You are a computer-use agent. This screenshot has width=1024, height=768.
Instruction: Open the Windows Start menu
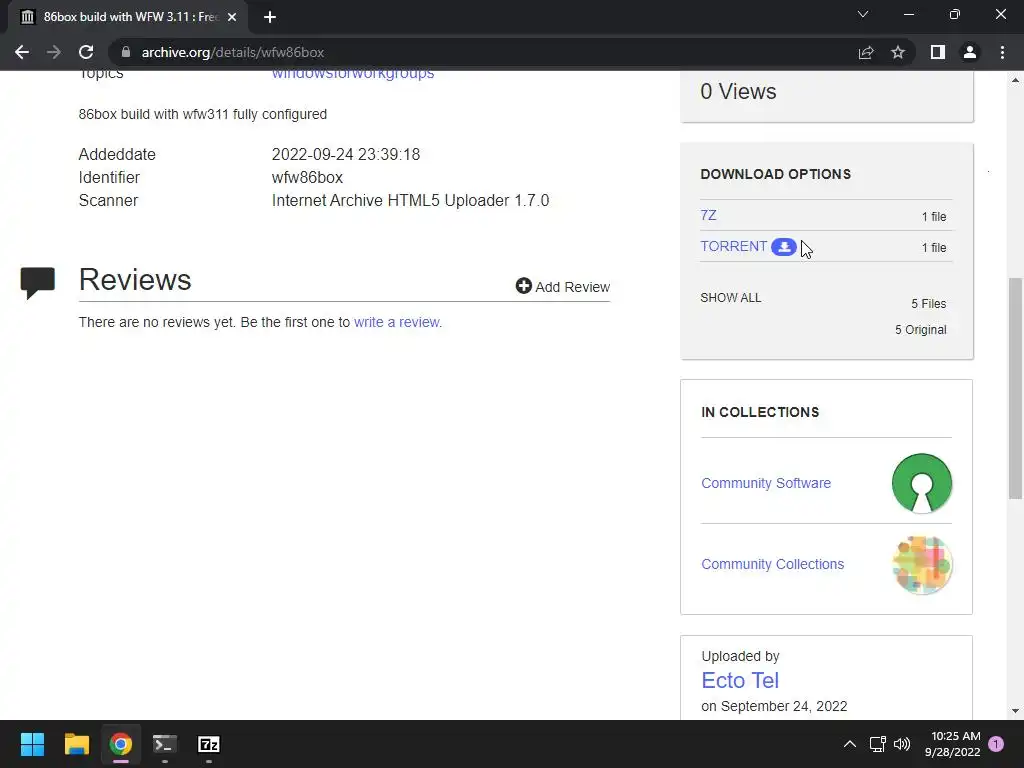click(x=32, y=744)
